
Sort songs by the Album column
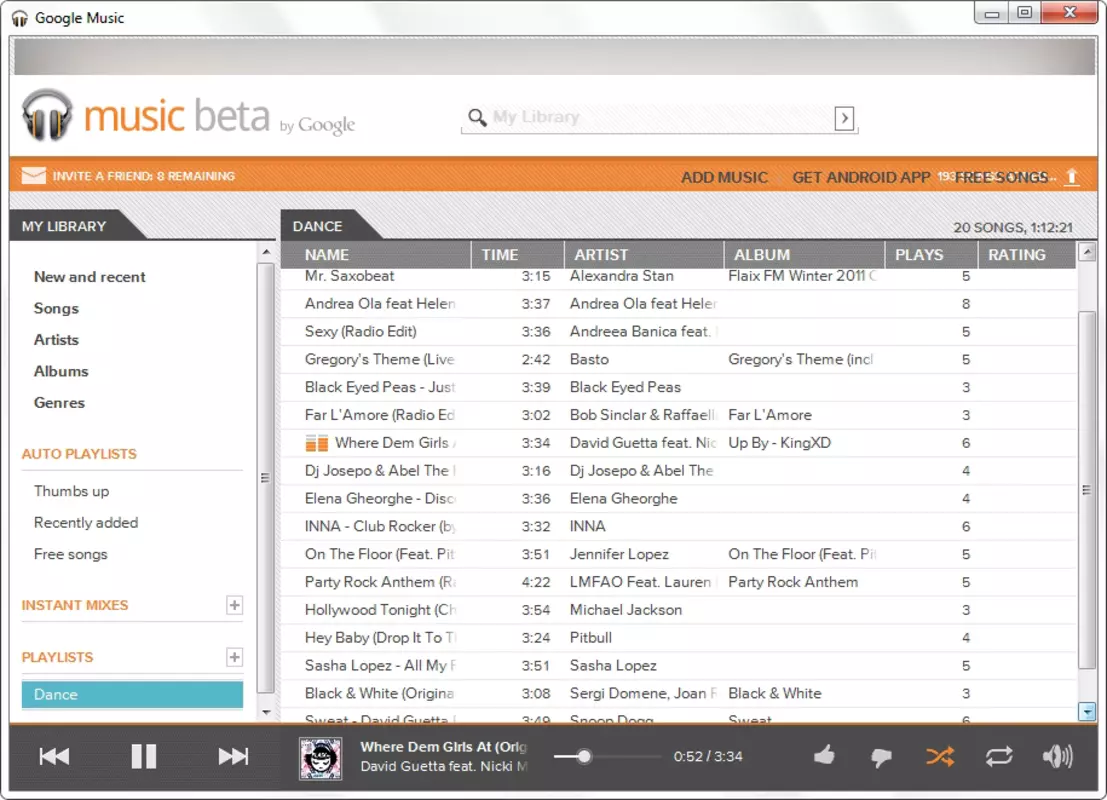tap(804, 255)
